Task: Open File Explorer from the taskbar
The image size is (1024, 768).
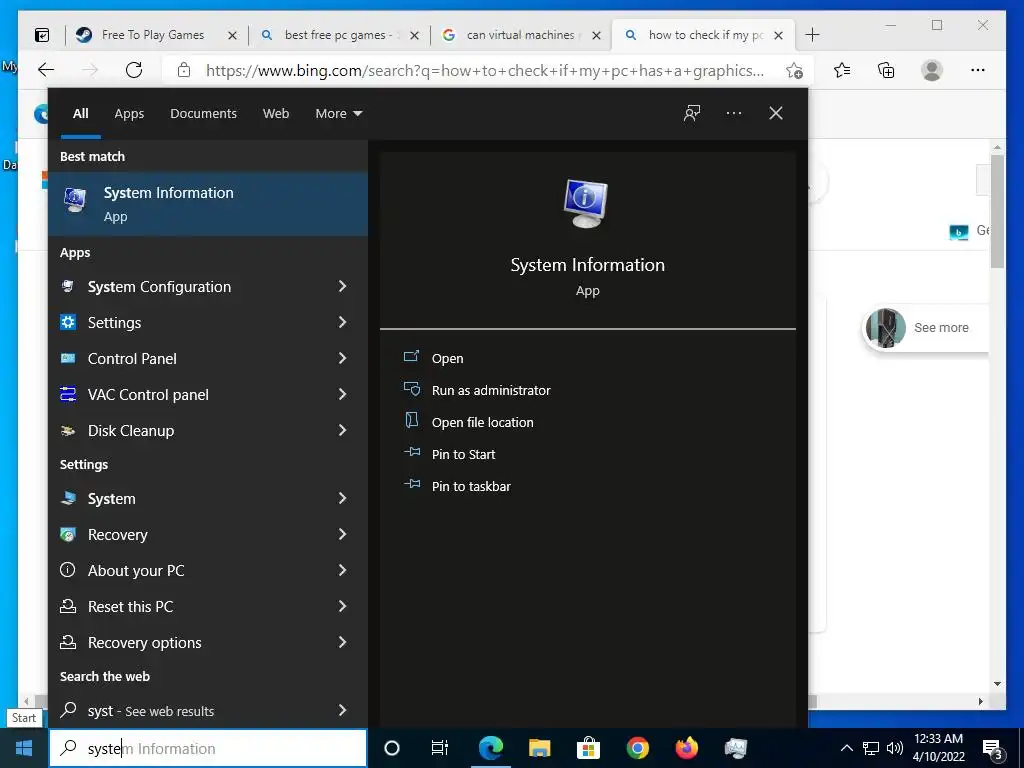Action: coord(539,748)
